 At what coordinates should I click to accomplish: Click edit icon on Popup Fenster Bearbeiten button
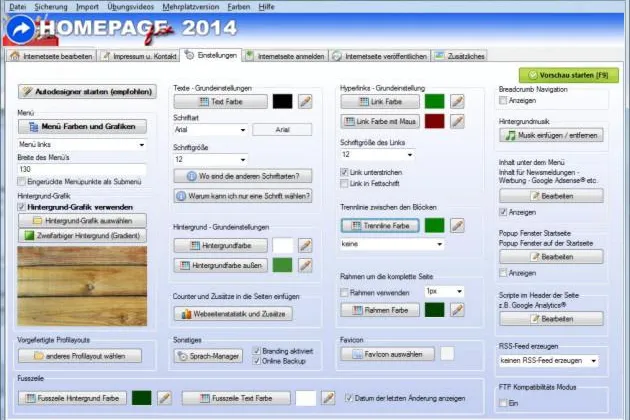535,257
